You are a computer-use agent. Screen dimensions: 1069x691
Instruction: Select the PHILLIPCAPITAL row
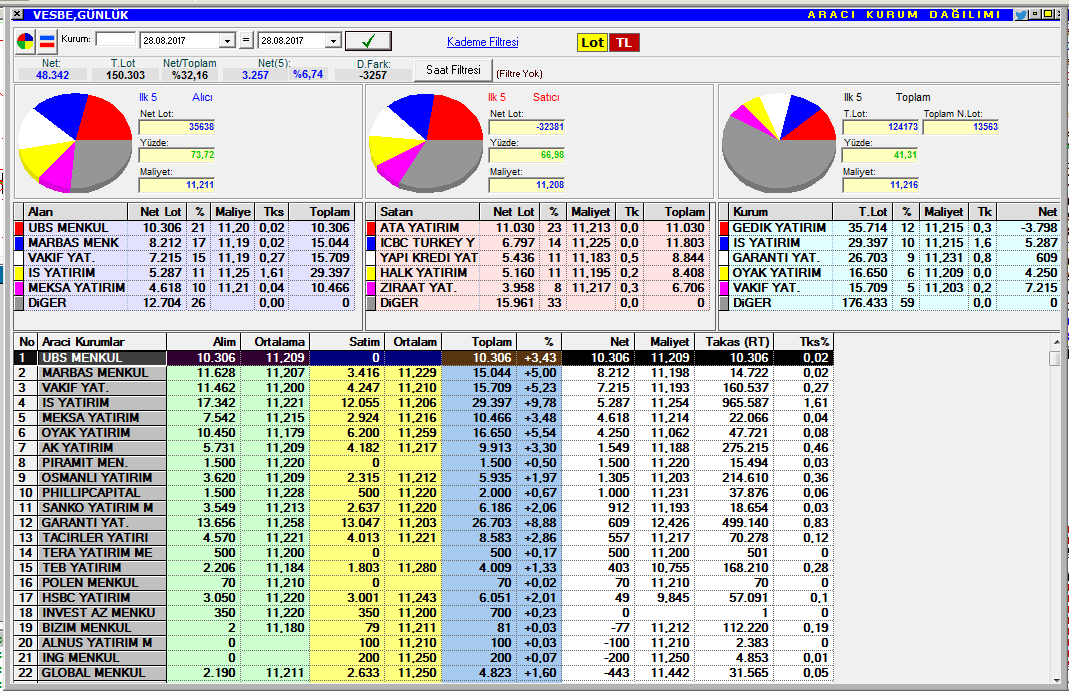pos(423,493)
